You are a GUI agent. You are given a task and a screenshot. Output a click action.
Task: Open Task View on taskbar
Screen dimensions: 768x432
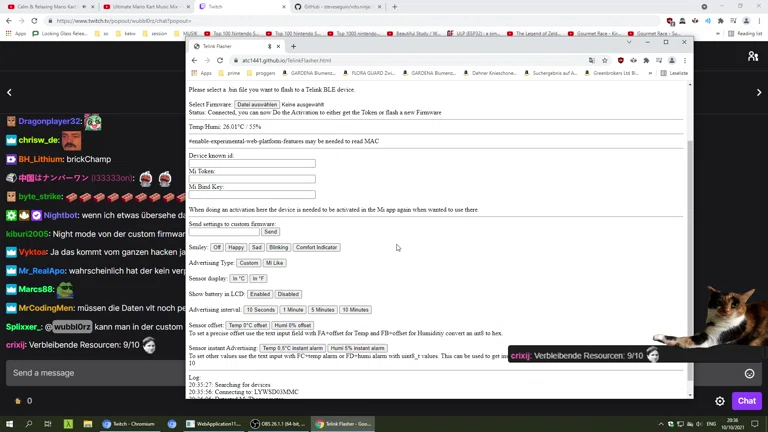(x=48, y=424)
